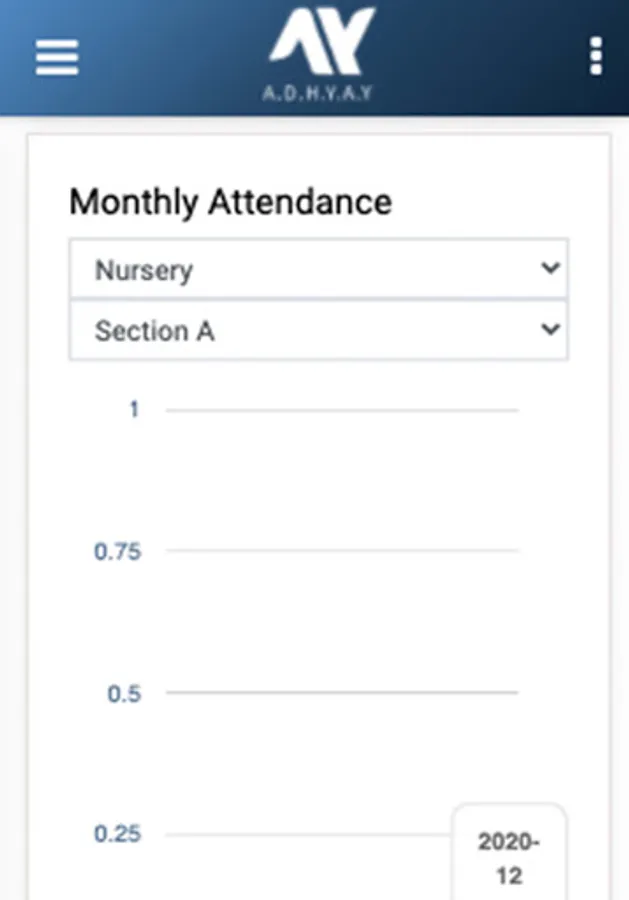The width and height of the screenshot is (629, 900).
Task: Click the 0.5 horizontal gridline
Action: [342, 692]
